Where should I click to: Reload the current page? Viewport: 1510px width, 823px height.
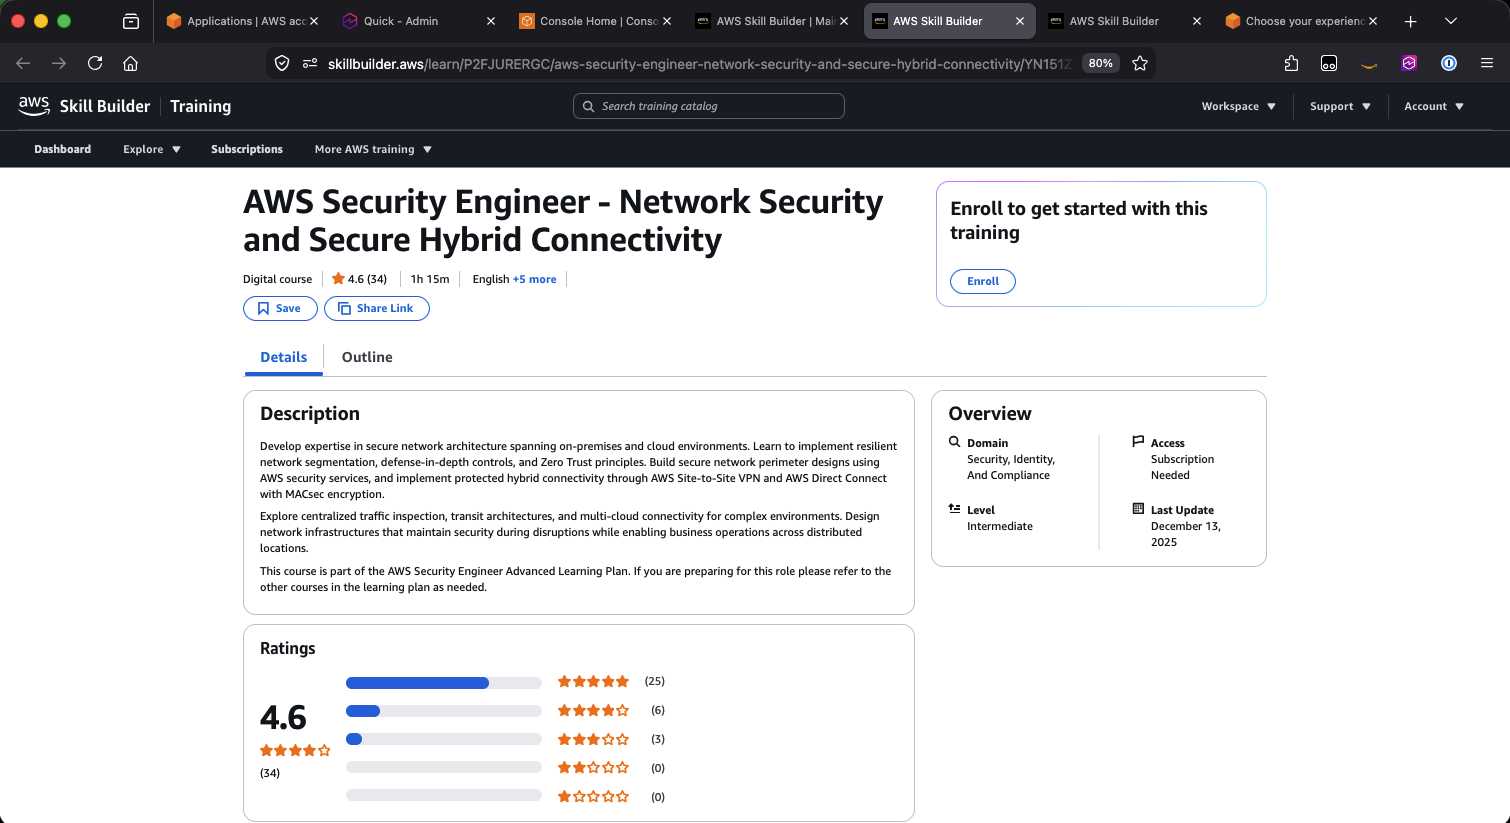point(95,63)
